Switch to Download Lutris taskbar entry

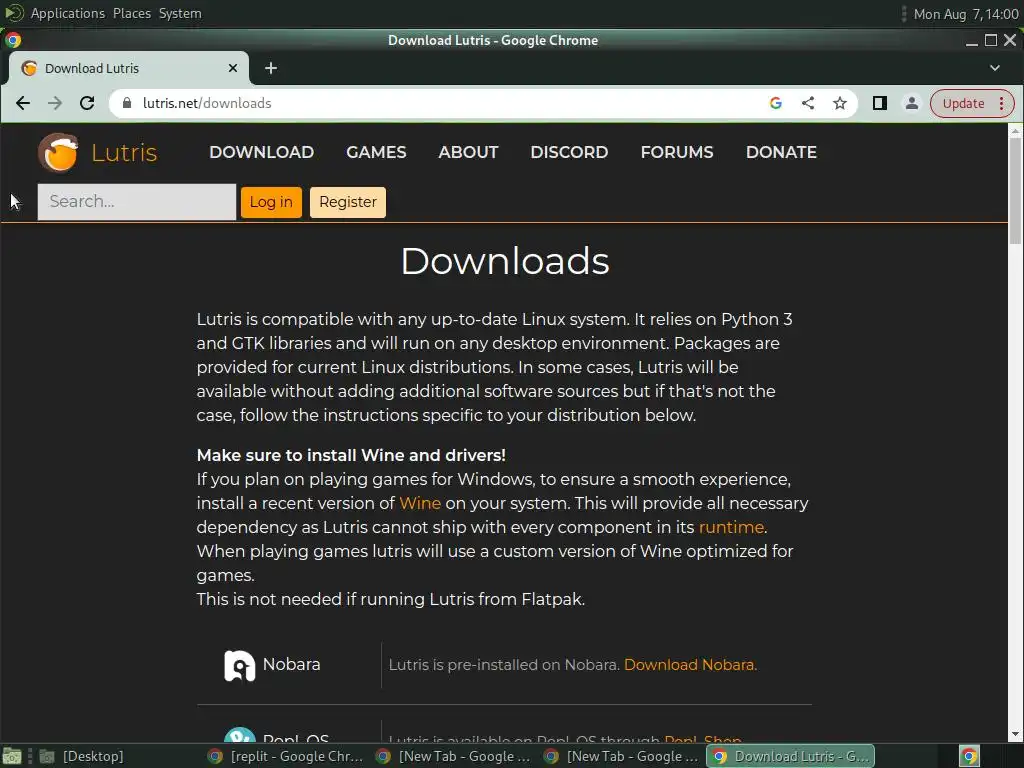click(x=790, y=756)
